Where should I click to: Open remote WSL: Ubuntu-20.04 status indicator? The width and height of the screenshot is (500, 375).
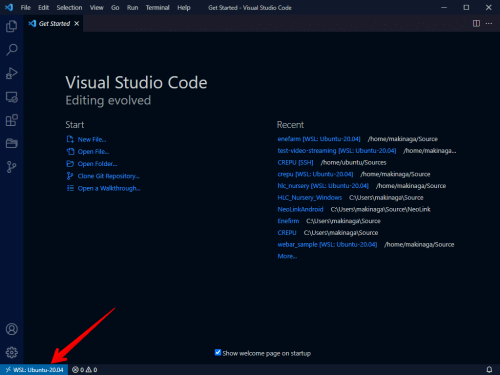pyautogui.click(x=34, y=370)
